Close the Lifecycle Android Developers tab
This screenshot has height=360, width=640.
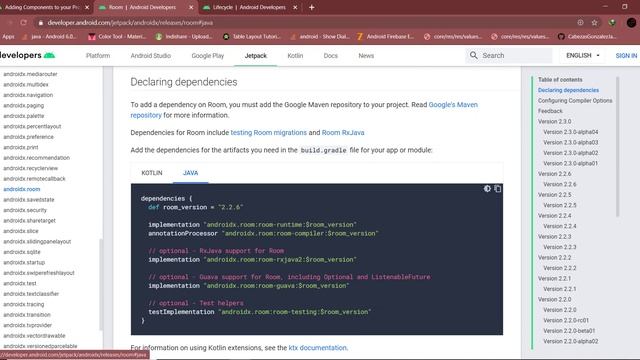tap(295, 7)
